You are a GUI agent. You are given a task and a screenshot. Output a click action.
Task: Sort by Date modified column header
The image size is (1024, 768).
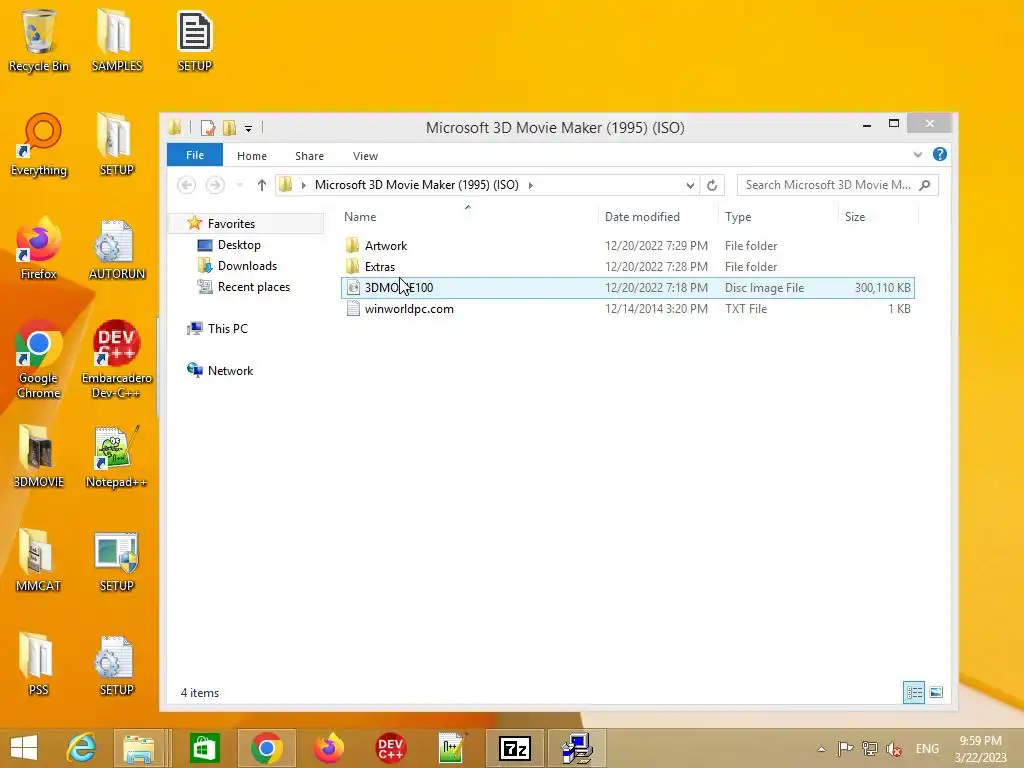coord(658,217)
